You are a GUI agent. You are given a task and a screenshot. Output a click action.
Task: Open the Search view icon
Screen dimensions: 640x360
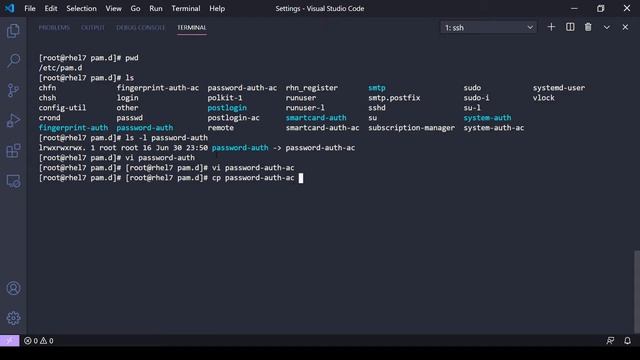[x=13, y=60]
